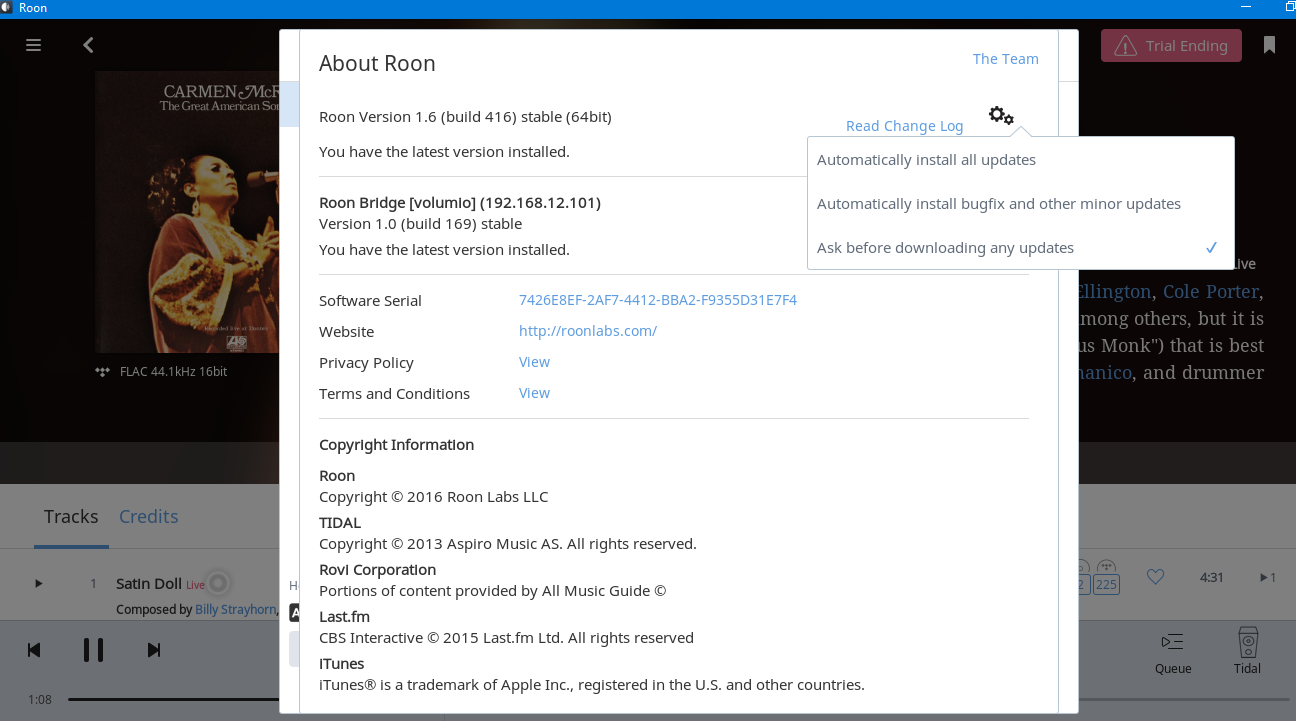Viewport: 1296px width, 721px height.
Task: Click the software serial number link
Action: 658,300
